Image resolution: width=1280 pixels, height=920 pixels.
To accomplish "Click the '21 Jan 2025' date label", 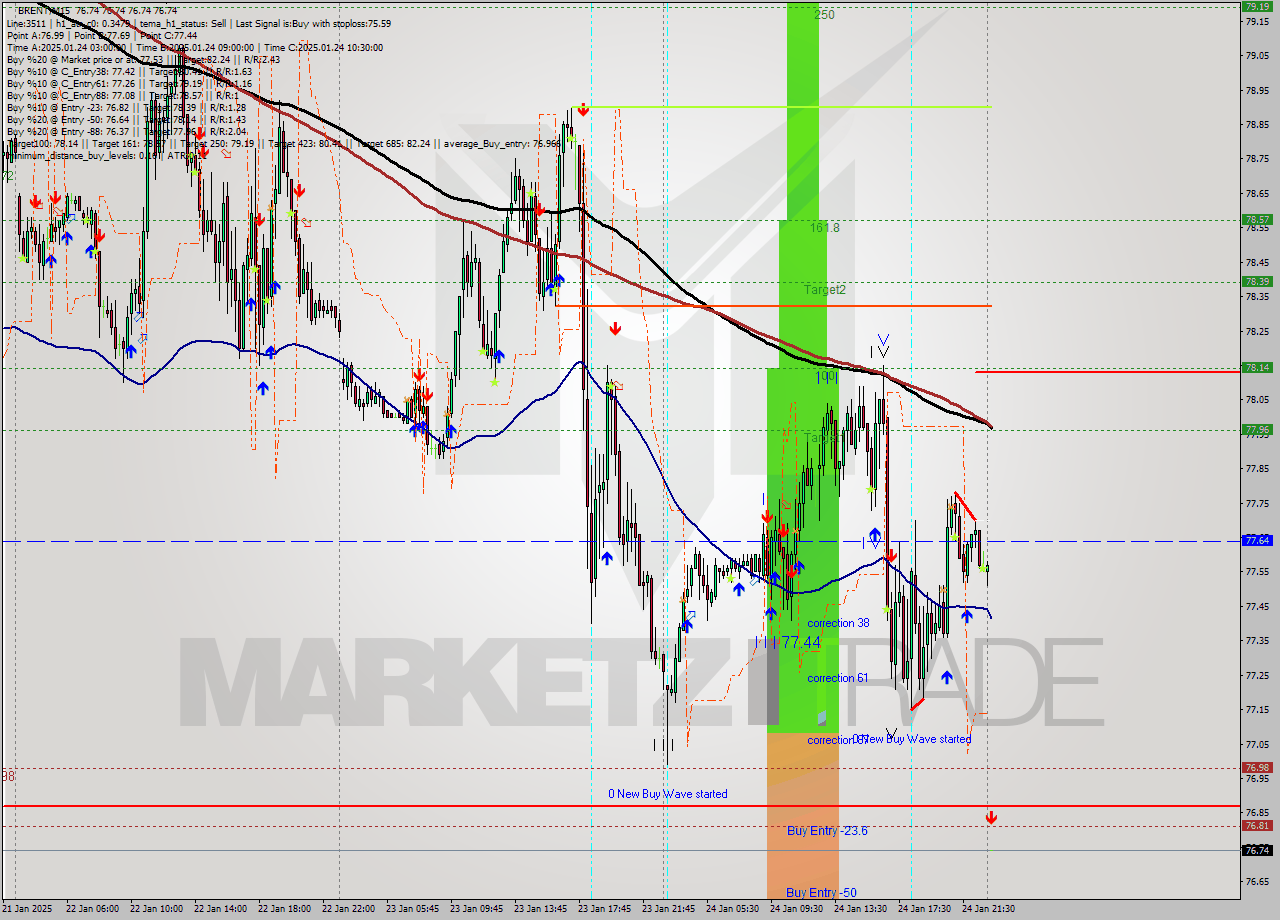I will [x=29, y=909].
